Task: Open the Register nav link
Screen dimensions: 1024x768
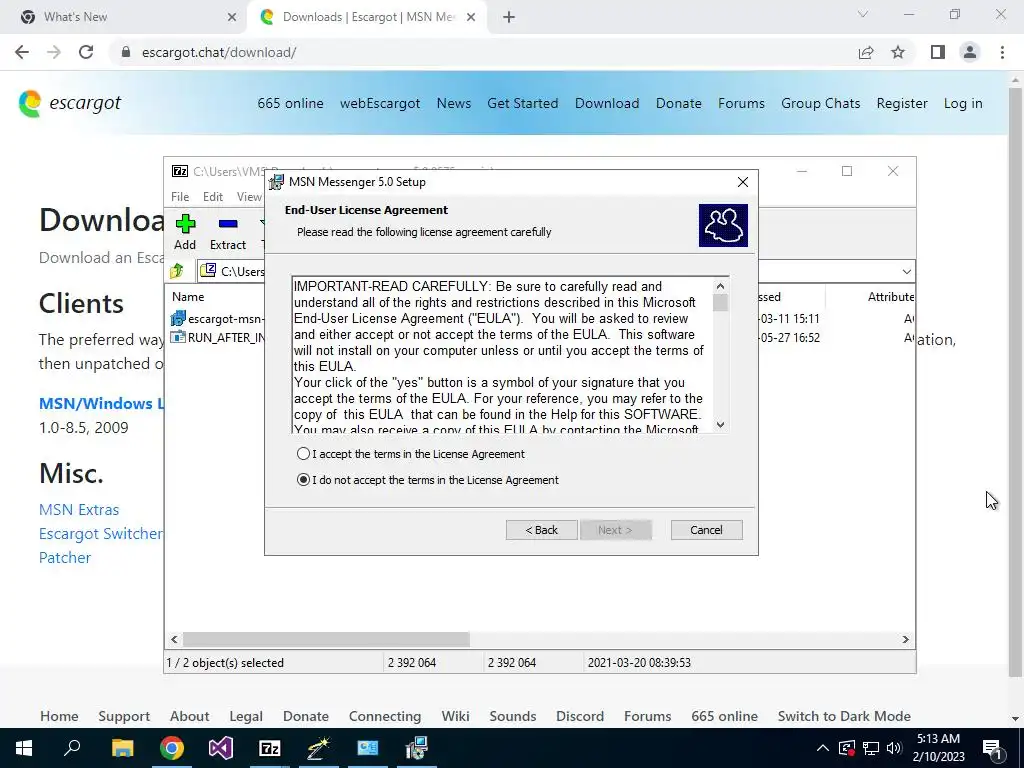Action: (902, 103)
